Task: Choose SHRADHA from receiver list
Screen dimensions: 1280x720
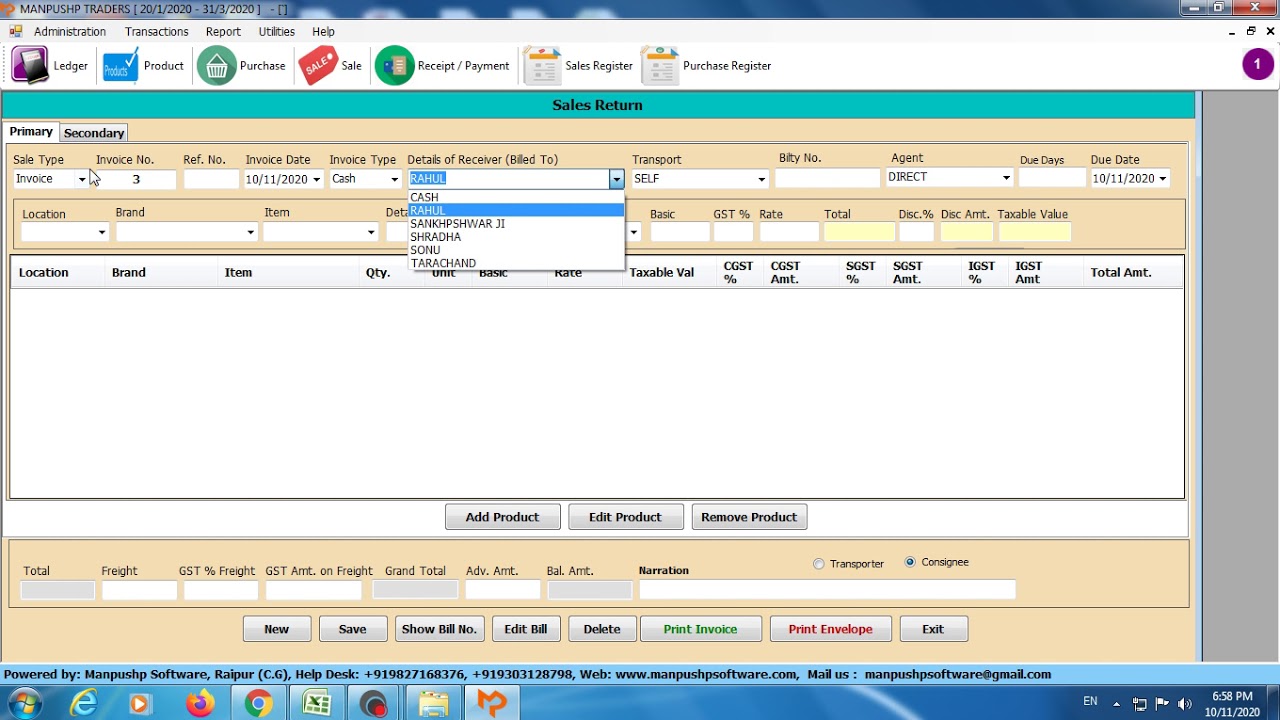Action: point(516,237)
